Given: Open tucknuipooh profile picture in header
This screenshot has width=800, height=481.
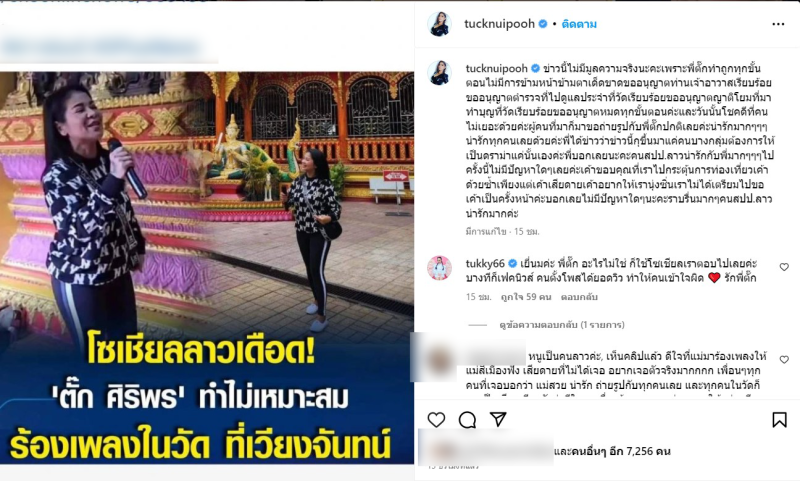Looking at the screenshot, I should [x=439, y=24].
